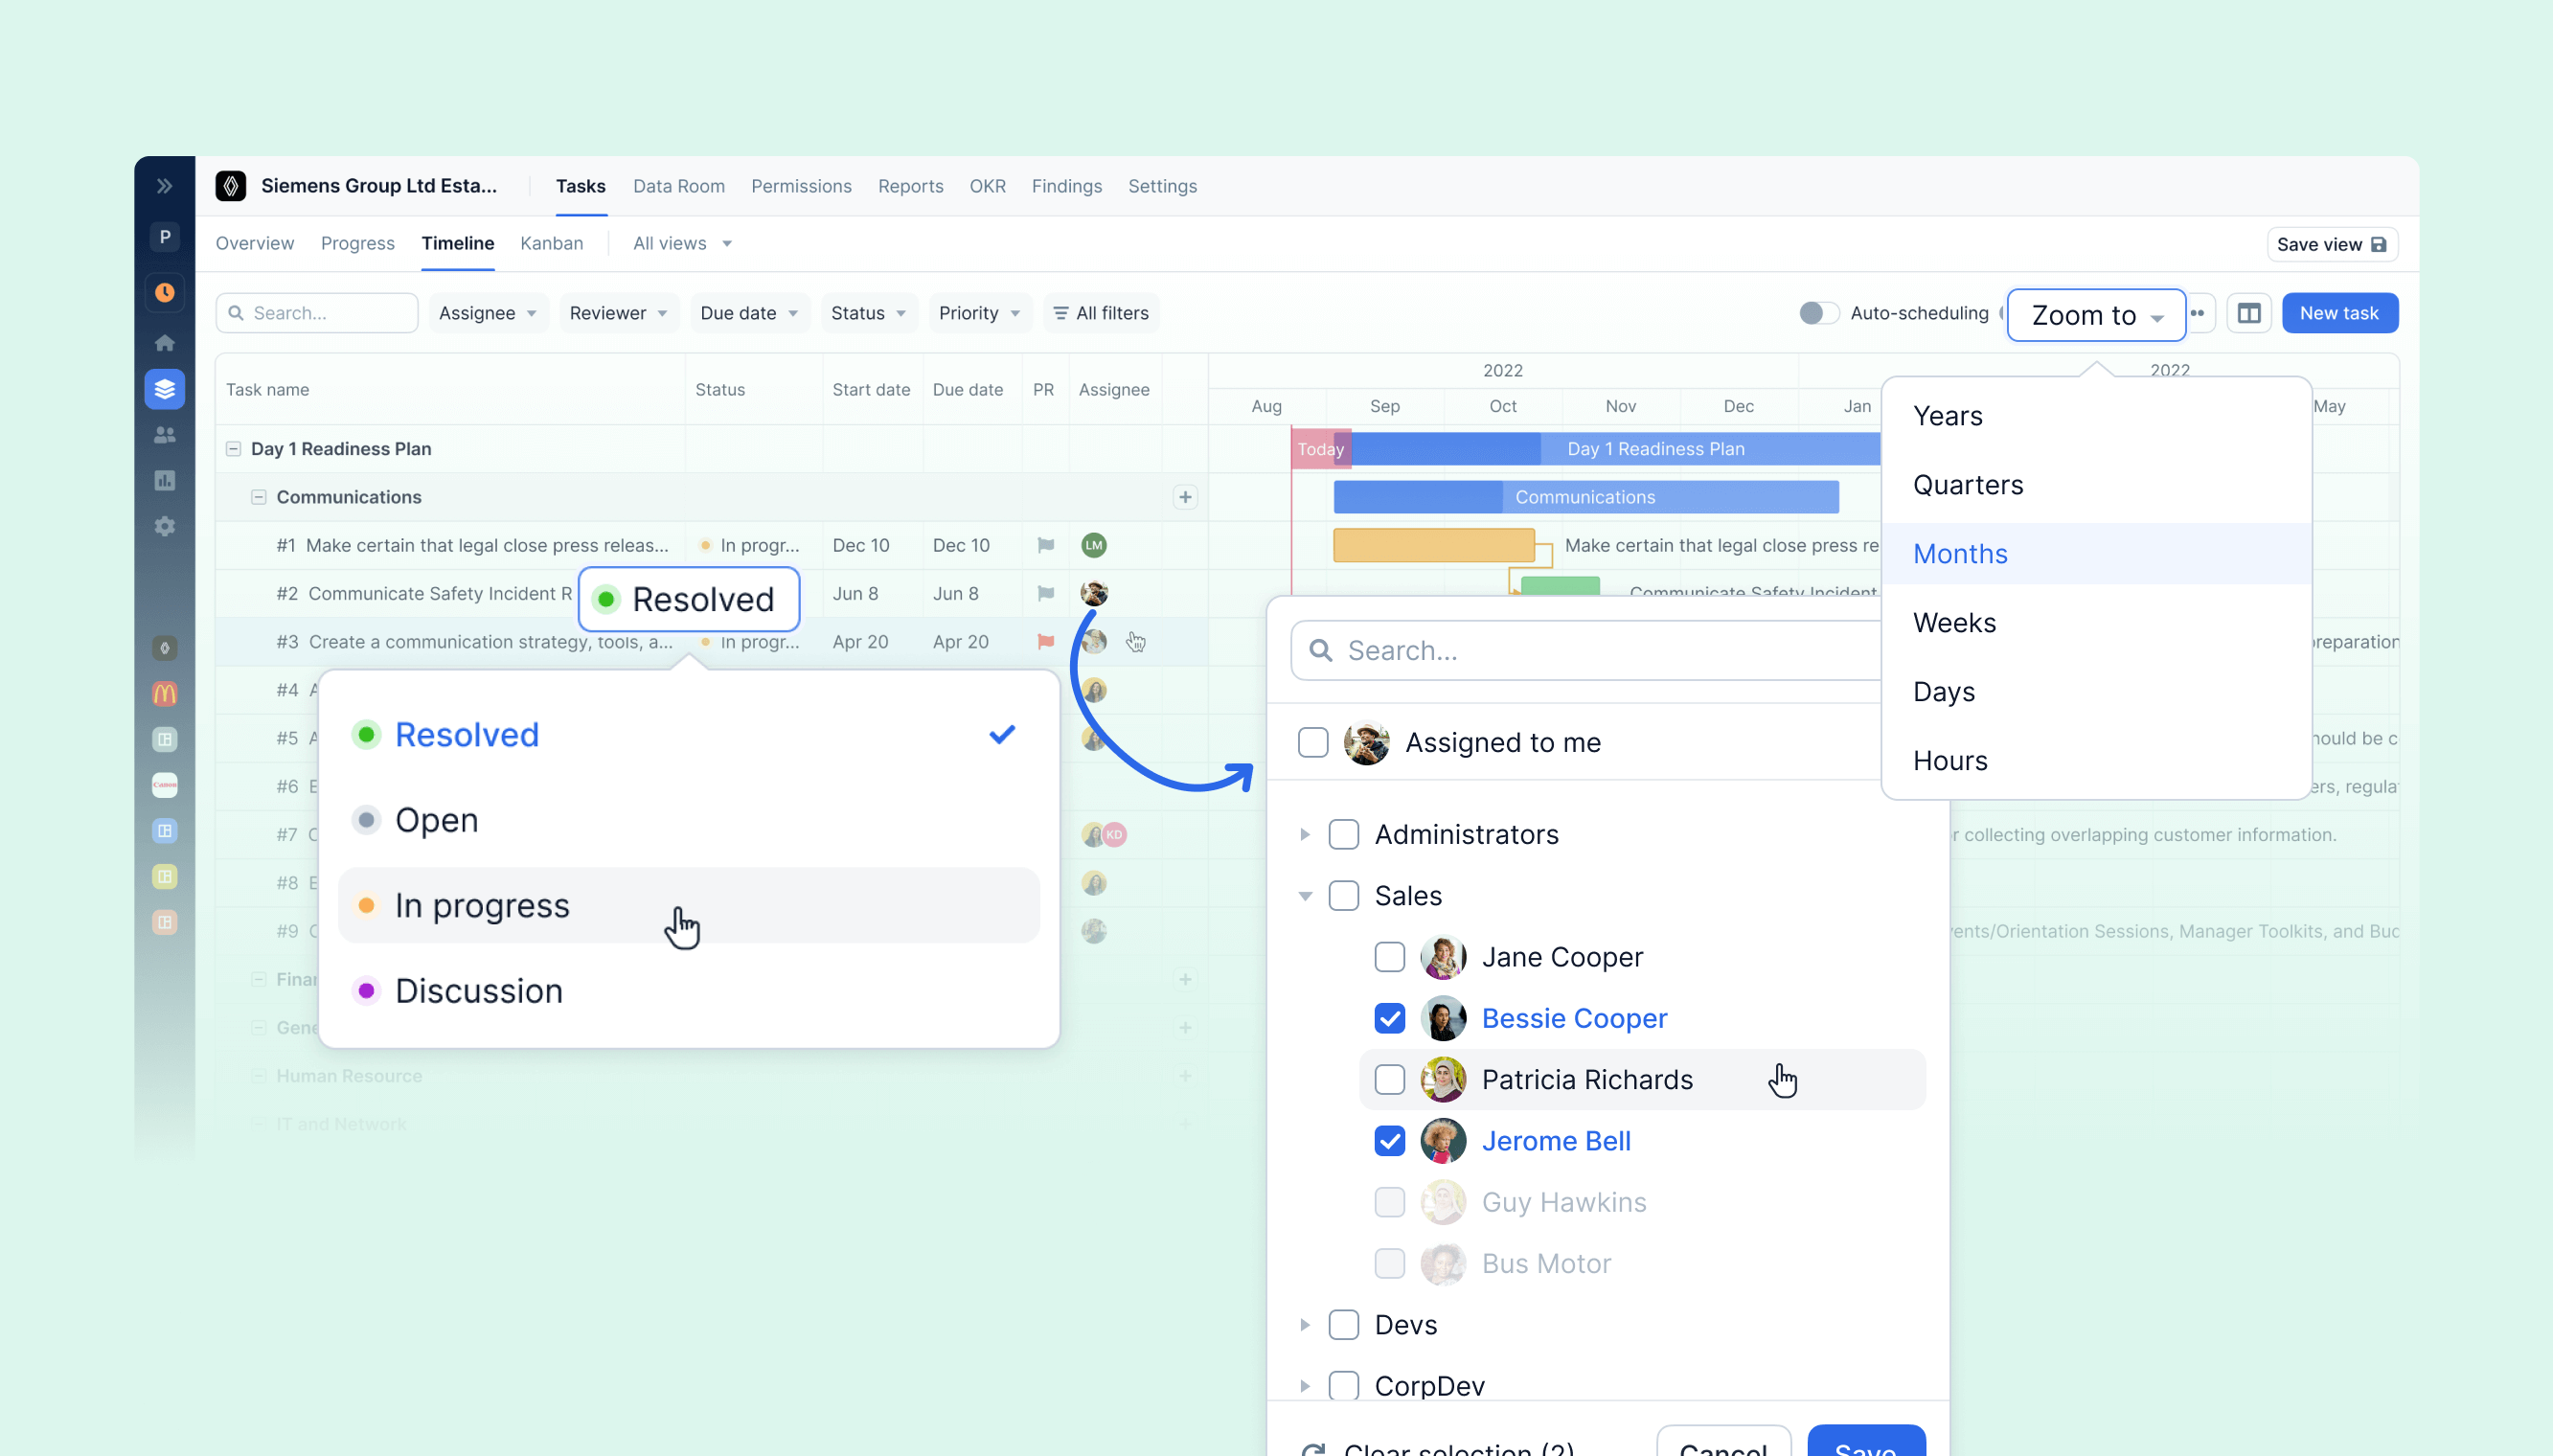Switch to the Kanban view tab
2553x1456 pixels.
(x=551, y=243)
